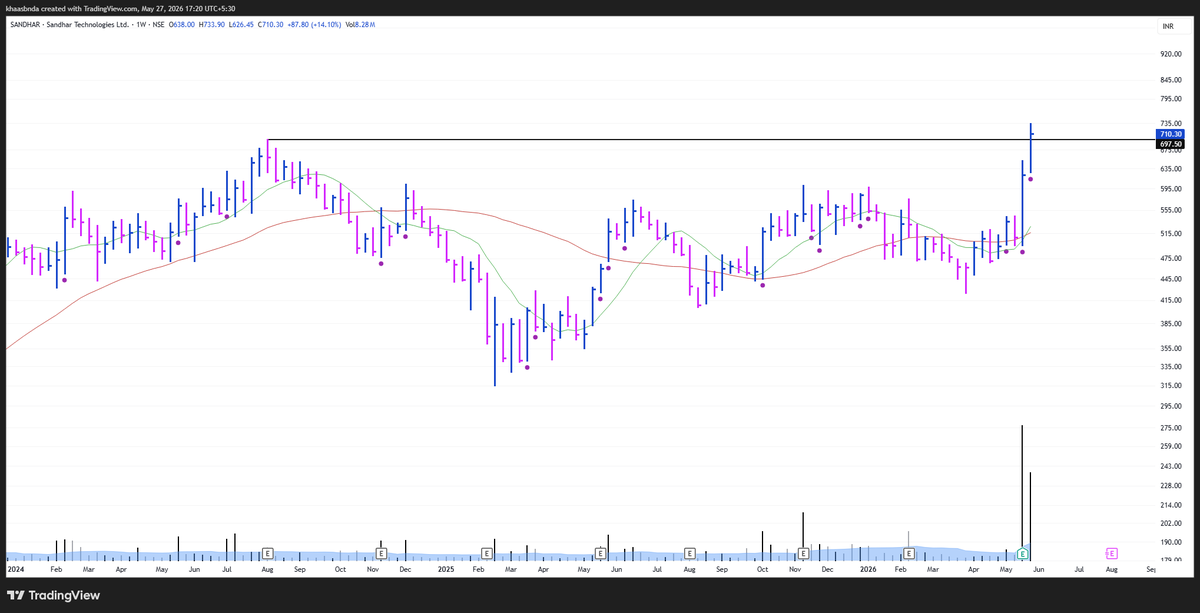
Task: Click the 228.00 price axis label
Action: [x=1171, y=485]
